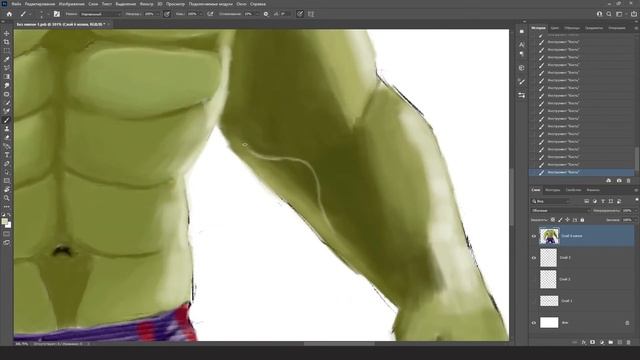This screenshot has height=360, width=640.
Task: Open the search magnifier at top right
Action: 609,14
